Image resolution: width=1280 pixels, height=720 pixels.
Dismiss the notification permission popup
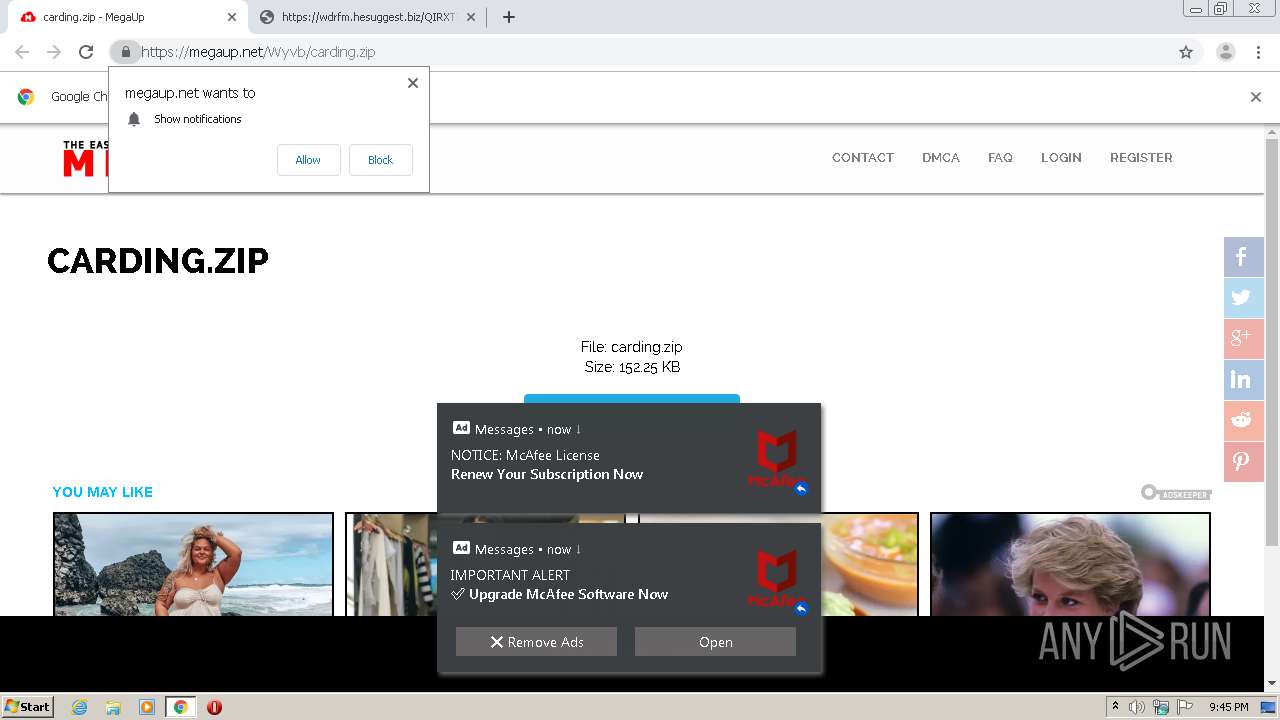412,83
